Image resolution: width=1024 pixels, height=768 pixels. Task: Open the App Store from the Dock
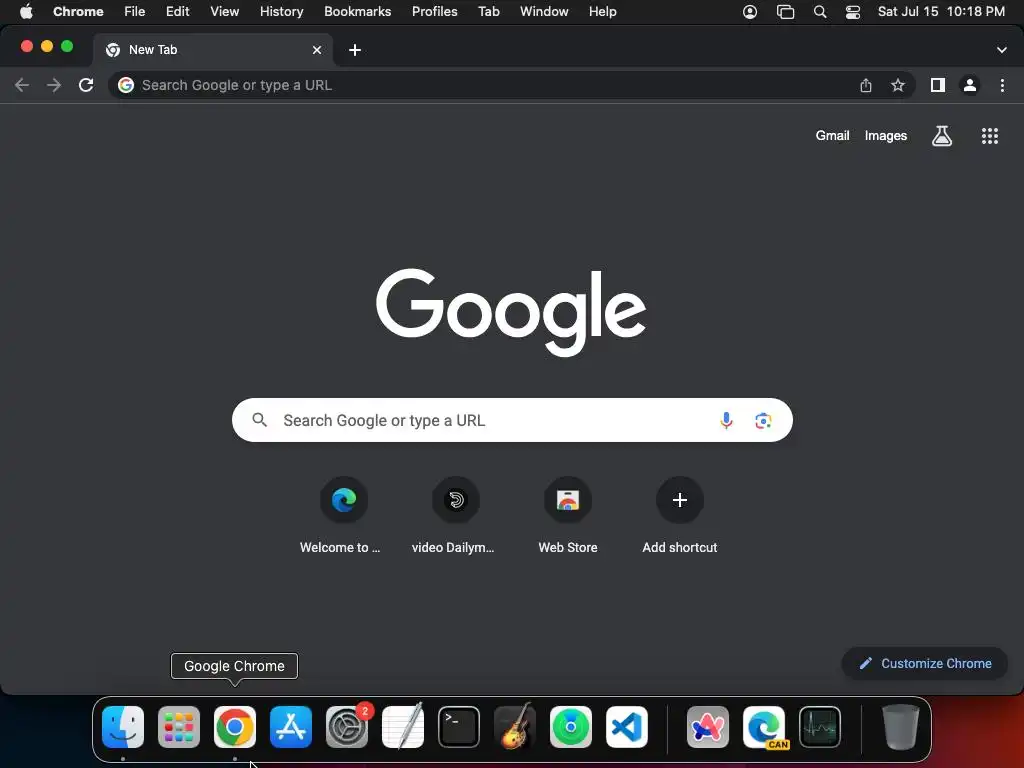[x=291, y=727]
